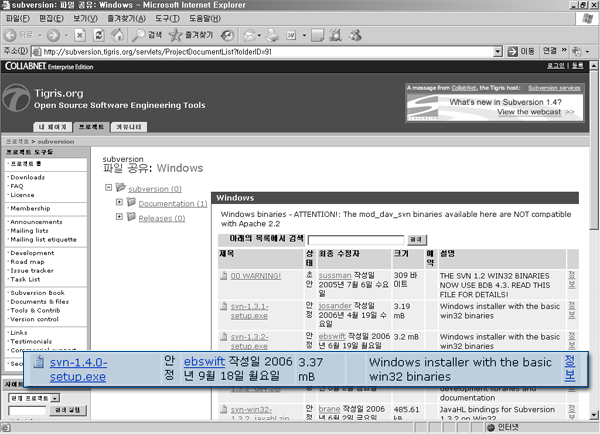This screenshot has width=600, height=435.
Task: Click the Tigris.org logo
Action: tap(16, 98)
